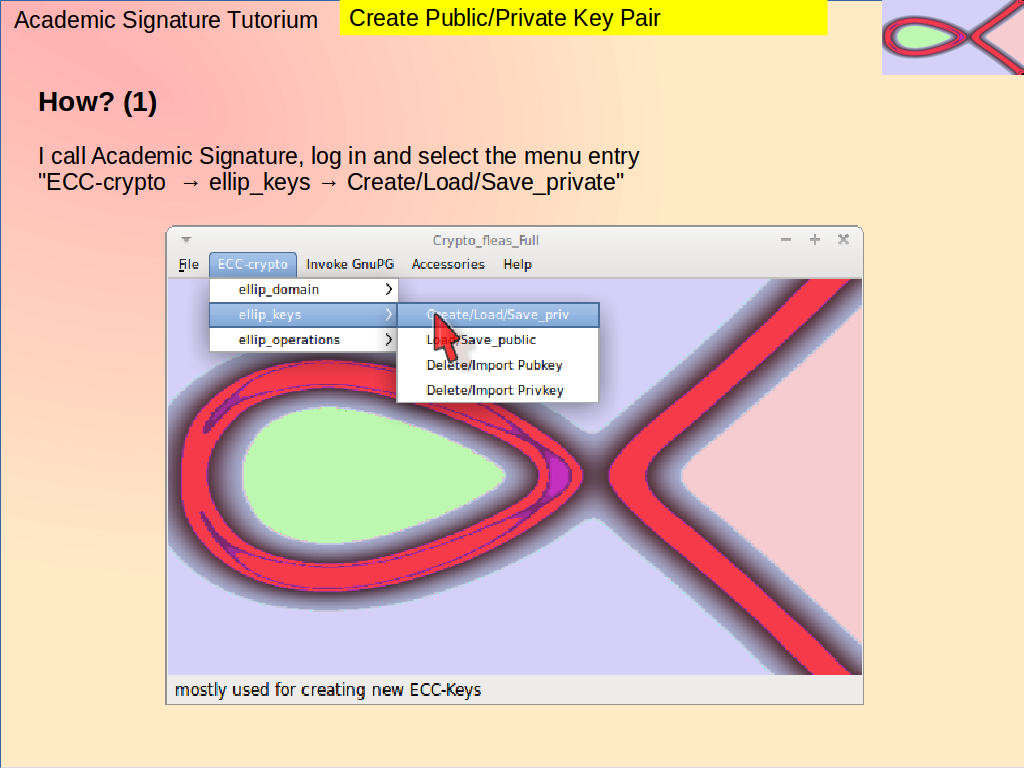Screen dimensions: 1024x768
Task: Close the Crypto_fleas_Full window
Action: (x=844, y=240)
